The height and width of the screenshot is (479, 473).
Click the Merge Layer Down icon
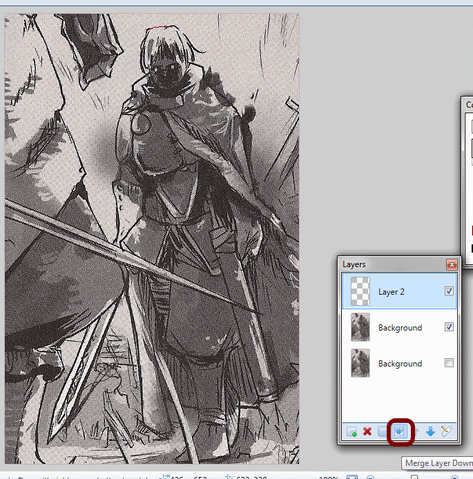(400, 432)
